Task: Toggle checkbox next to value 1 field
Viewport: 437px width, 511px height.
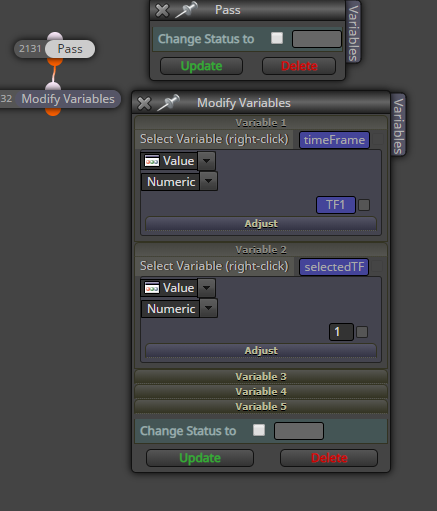Action: point(362,332)
